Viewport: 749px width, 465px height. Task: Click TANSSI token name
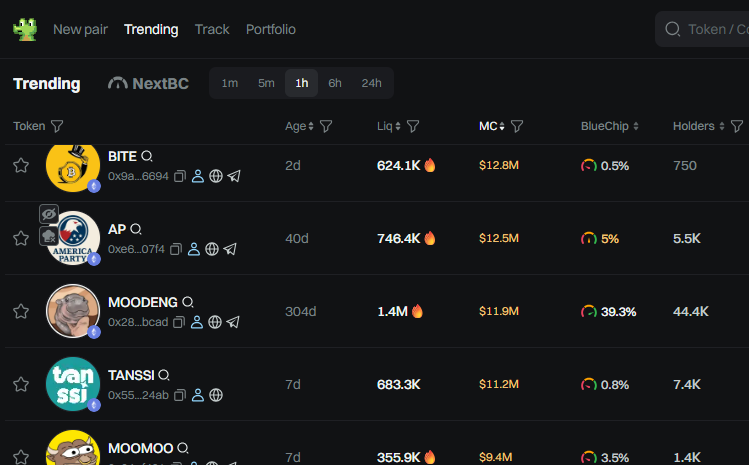pos(131,375)
